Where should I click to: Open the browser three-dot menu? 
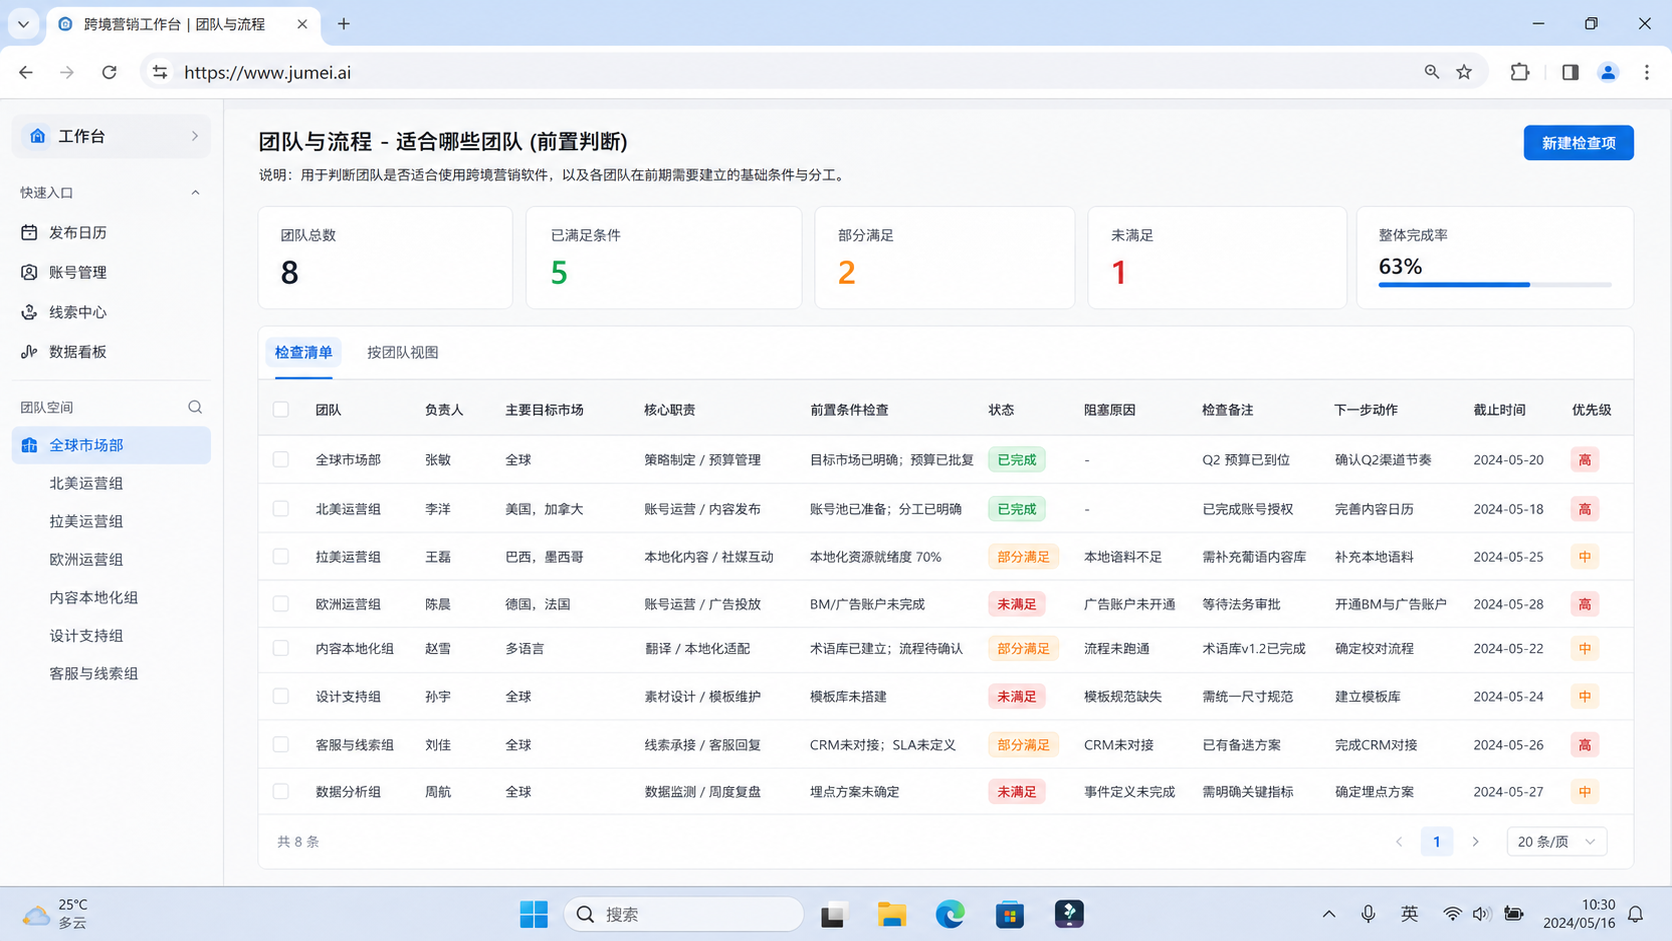click(1647, 72)
